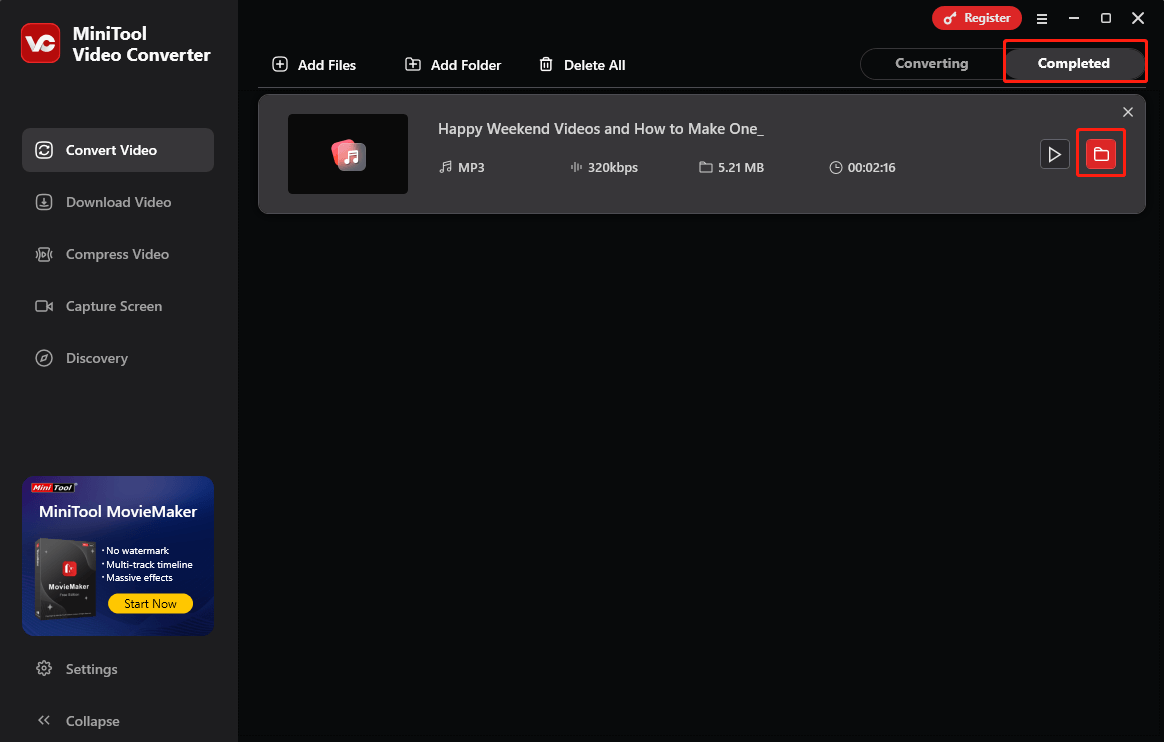Click the Register button

point(976,18)
